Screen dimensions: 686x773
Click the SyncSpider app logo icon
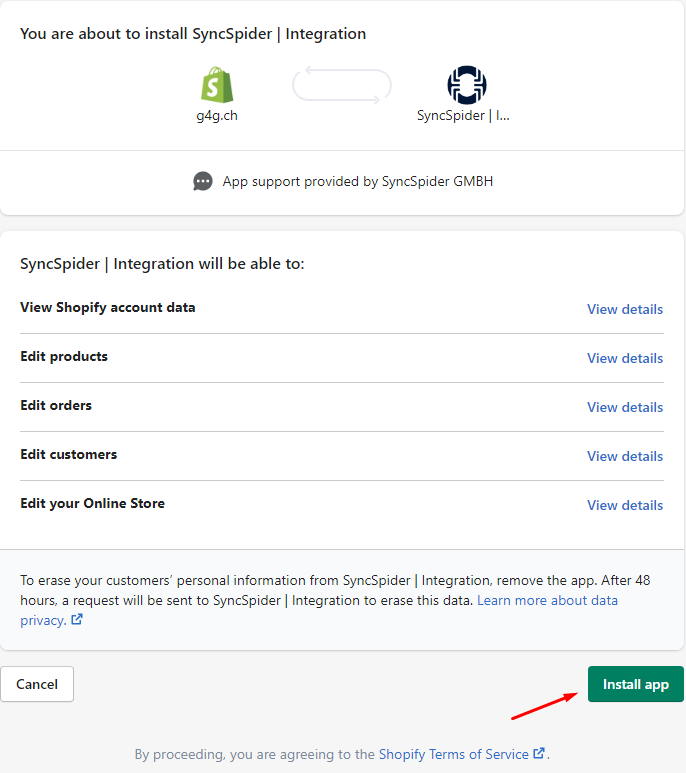[467, 85]
